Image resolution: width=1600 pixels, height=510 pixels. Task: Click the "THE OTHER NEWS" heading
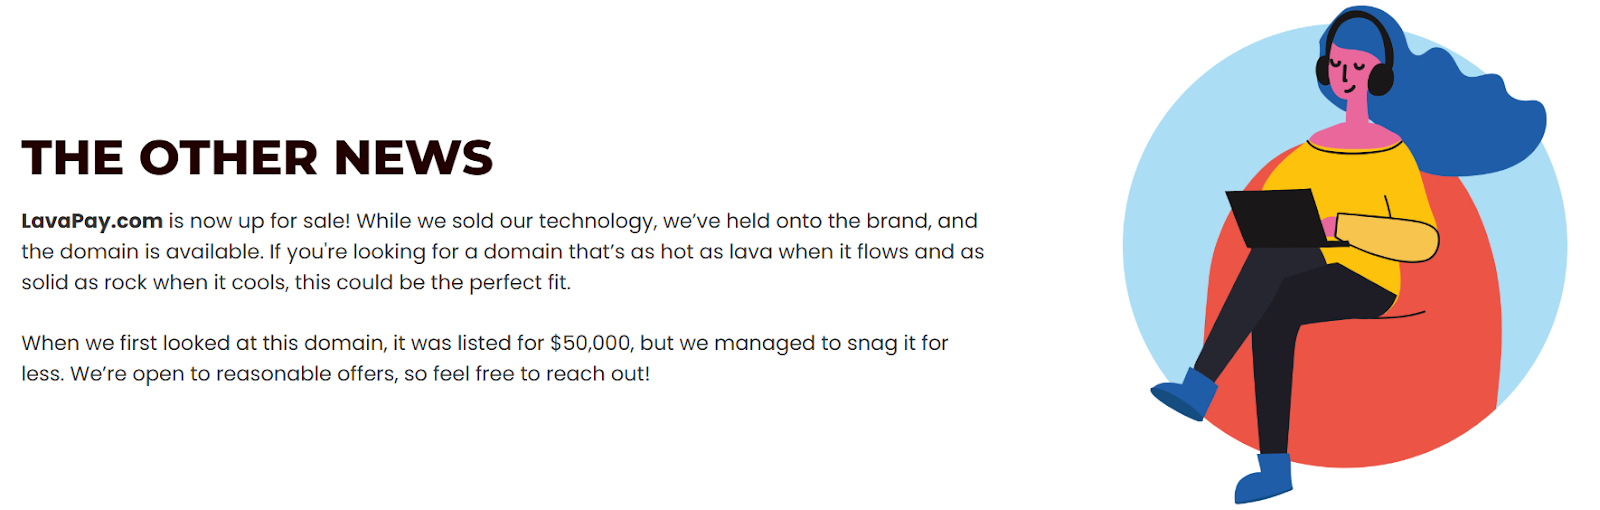257,158
